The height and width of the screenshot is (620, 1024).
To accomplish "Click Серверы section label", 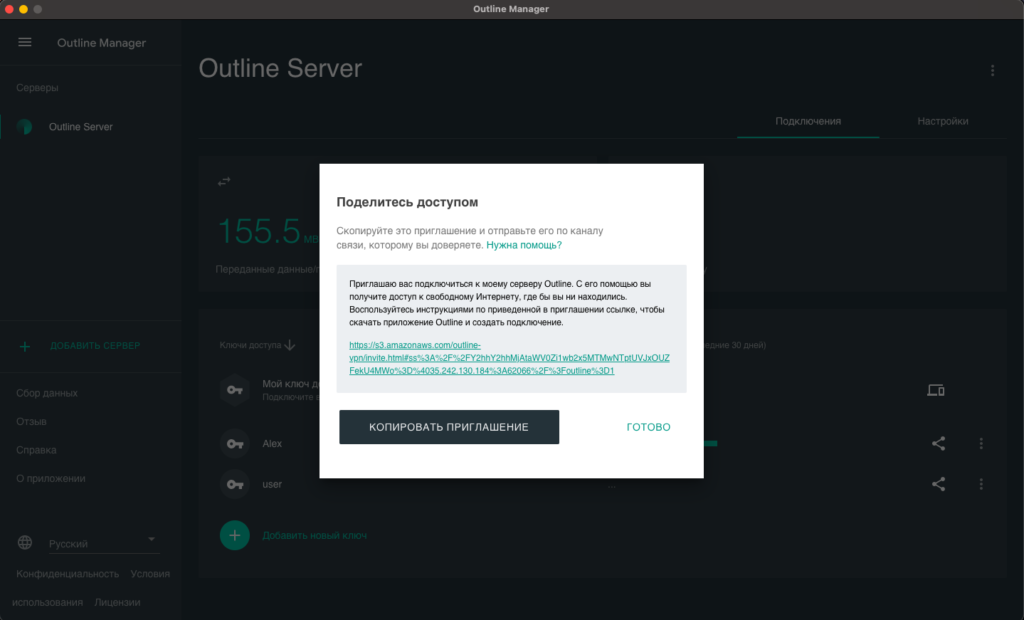I will pyautogui.click(x=37, y=88).
